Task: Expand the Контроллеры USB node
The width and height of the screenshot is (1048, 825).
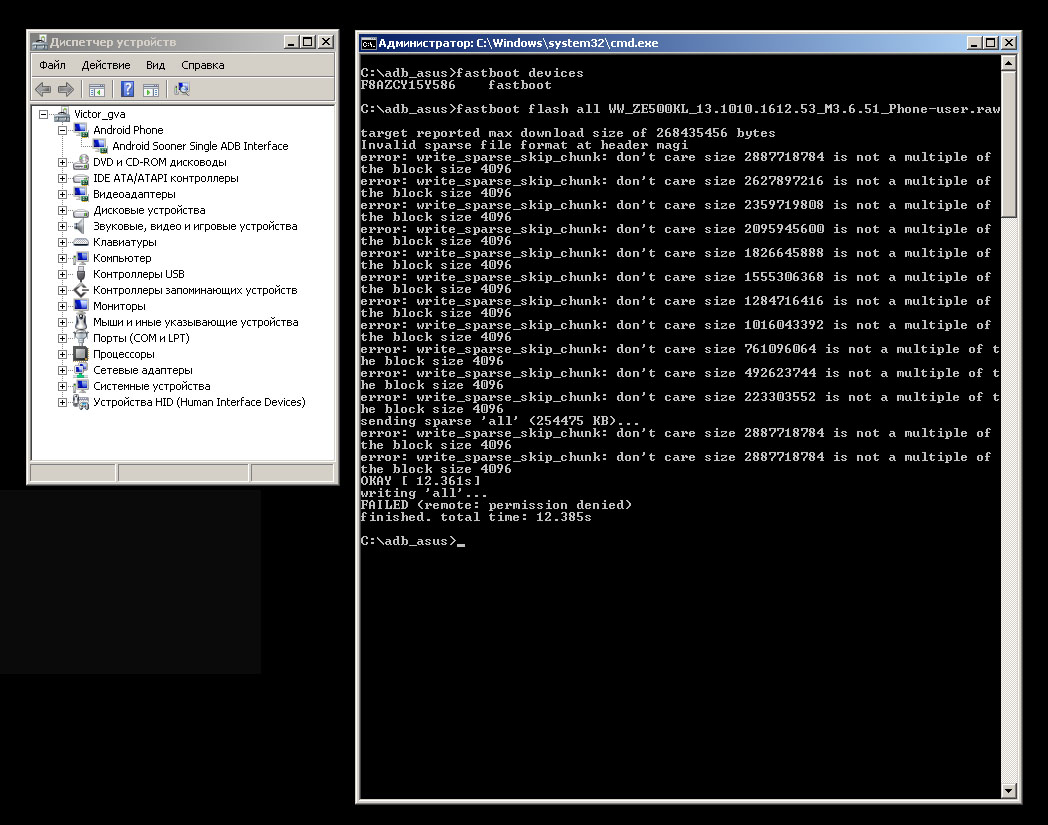Action: (62, 274)
